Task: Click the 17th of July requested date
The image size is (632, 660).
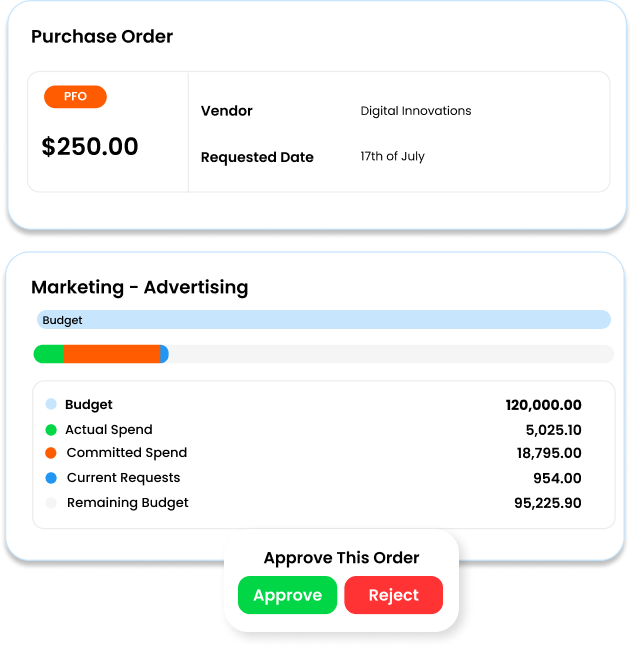Action: [x=392, y=157]
